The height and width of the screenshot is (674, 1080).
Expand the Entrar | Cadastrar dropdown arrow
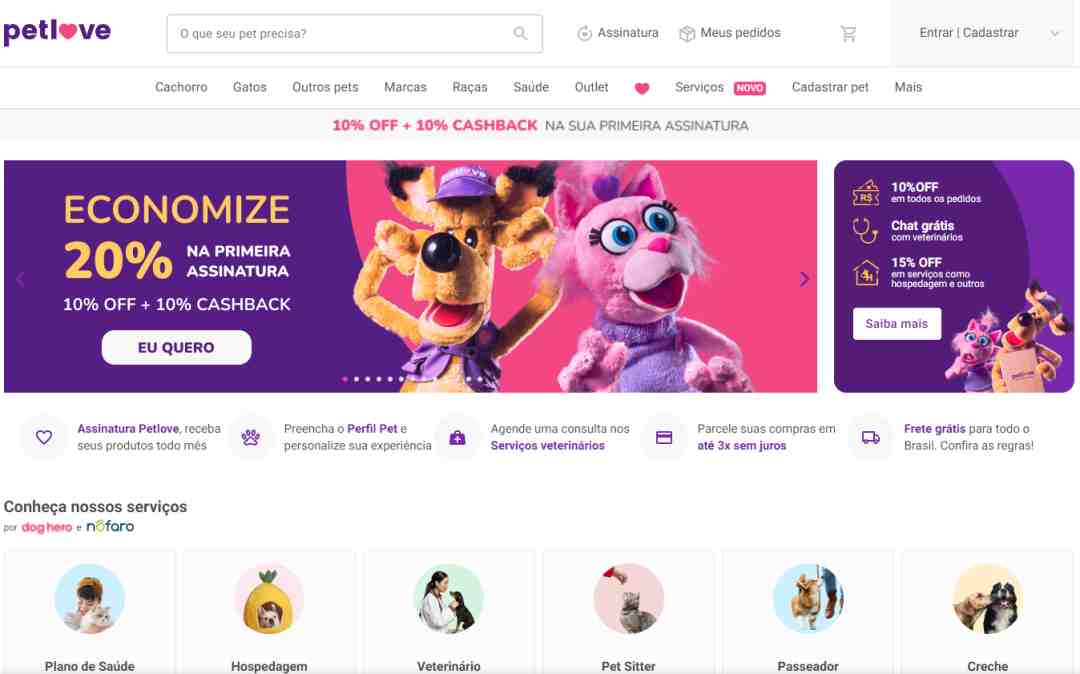pos(1055,33)
